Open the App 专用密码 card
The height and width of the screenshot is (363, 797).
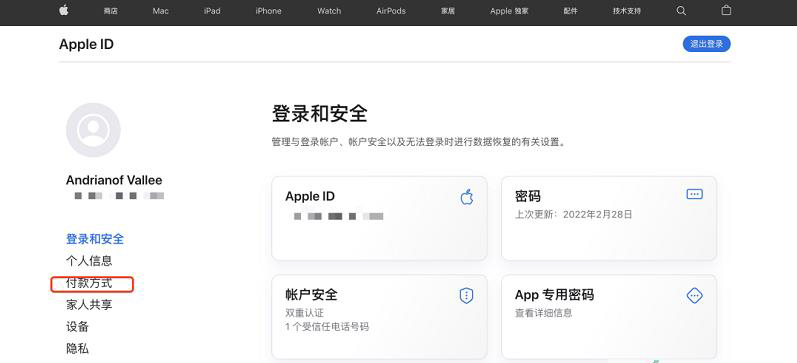point(609,317)
